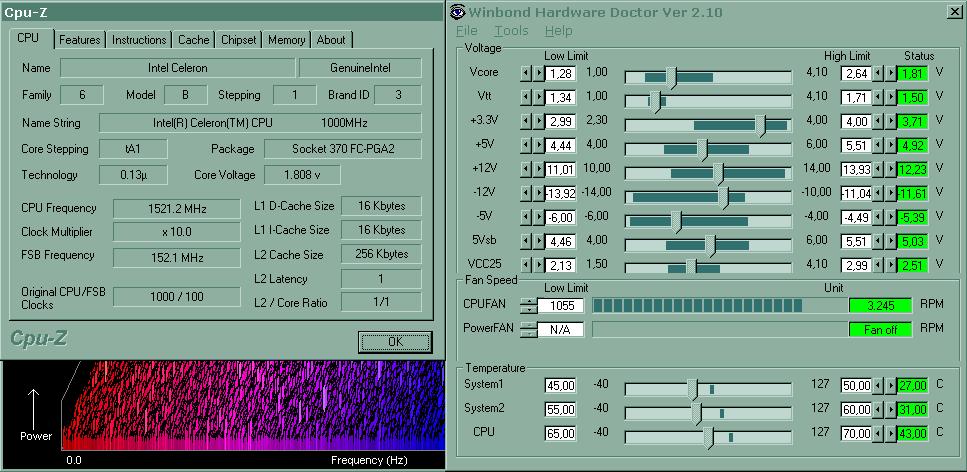967x472 pixels.
Task: Open the Instructions tab in Cpu-Z
Action: 139,39
